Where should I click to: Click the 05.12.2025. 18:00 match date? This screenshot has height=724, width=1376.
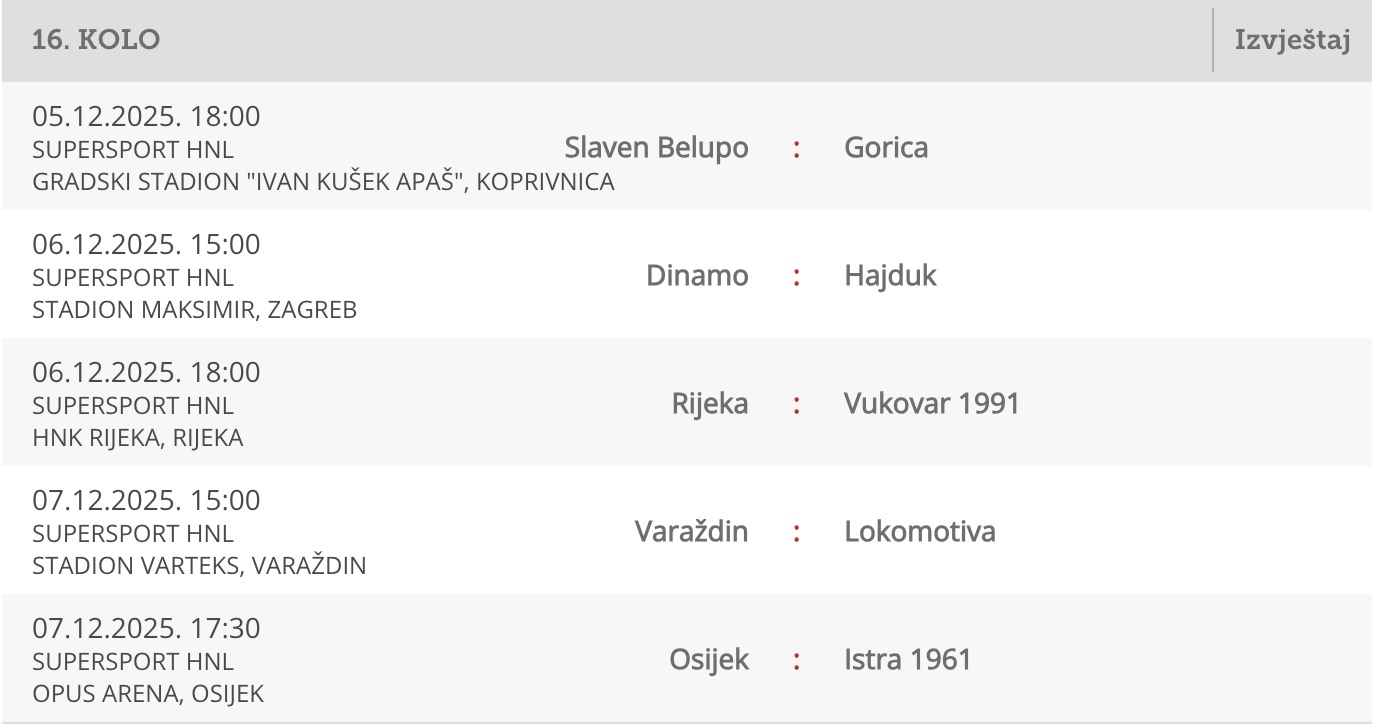tap(146, 117)
